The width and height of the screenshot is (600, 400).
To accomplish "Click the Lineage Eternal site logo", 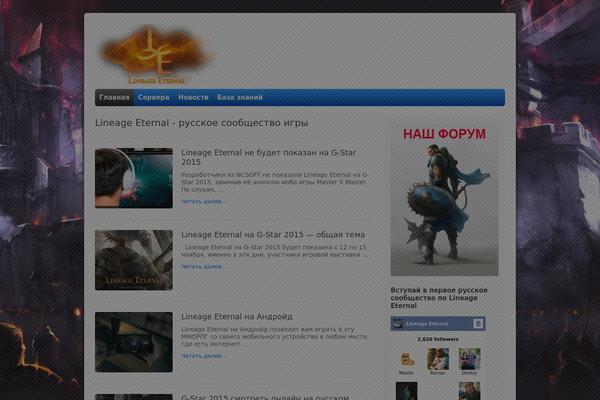I will (156, 54).
